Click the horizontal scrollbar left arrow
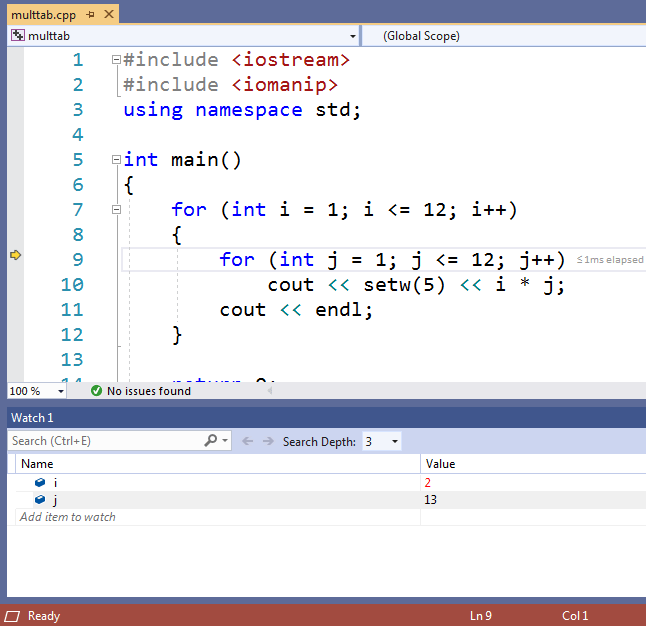The width and height of the screenshot is (646, 626). tap(270, 390)
